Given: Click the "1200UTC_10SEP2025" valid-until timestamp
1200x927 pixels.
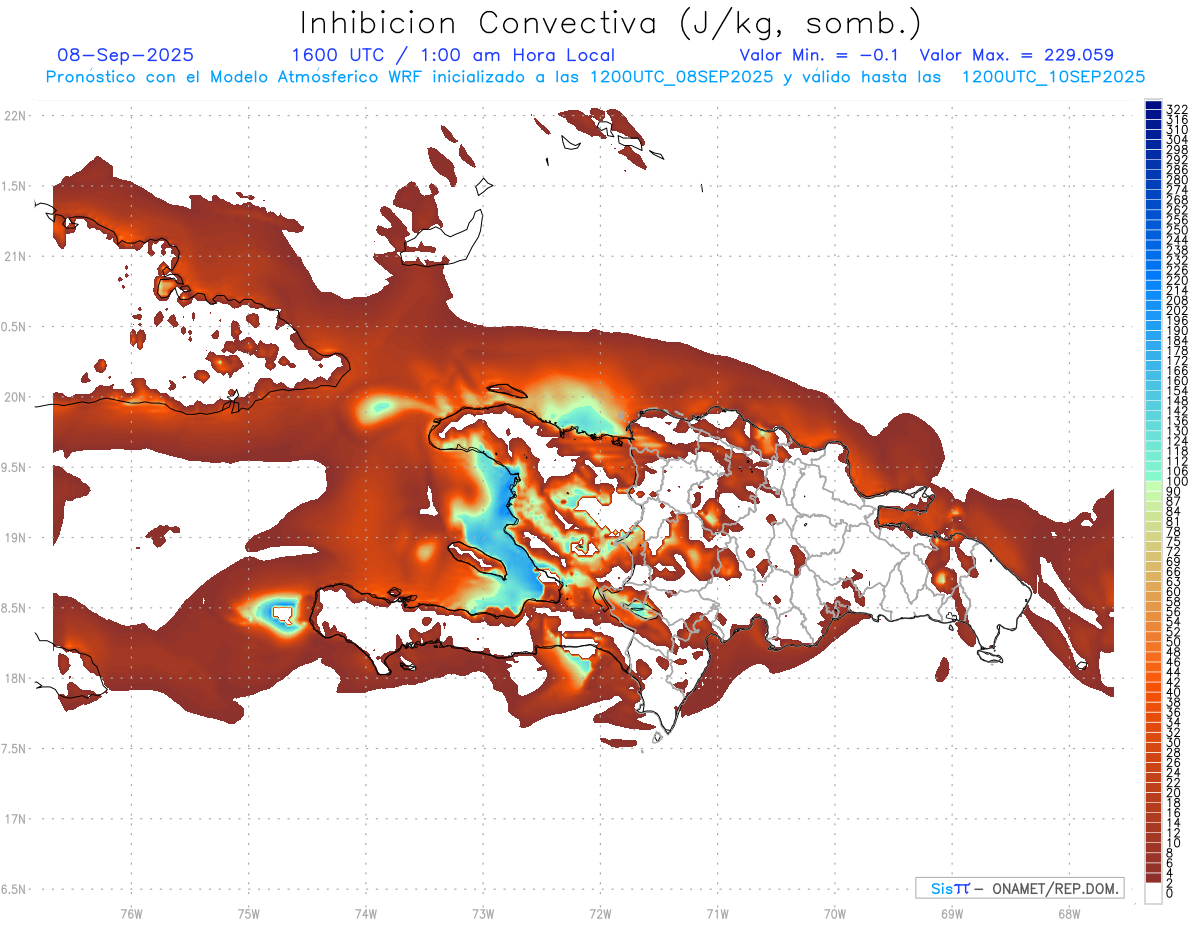Looking at the screenshot, I should [x=1053, y=77].
